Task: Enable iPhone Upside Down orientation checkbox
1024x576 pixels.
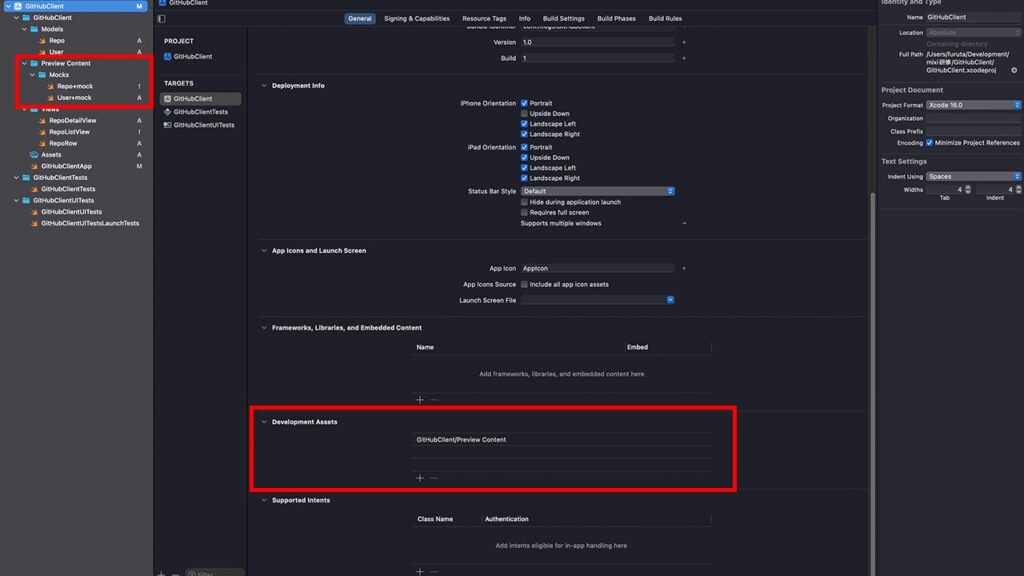Action: pos(524,114)
